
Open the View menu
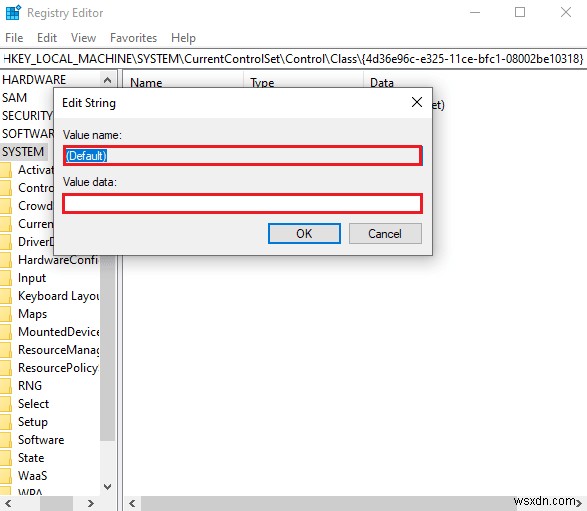click(83, 38)
